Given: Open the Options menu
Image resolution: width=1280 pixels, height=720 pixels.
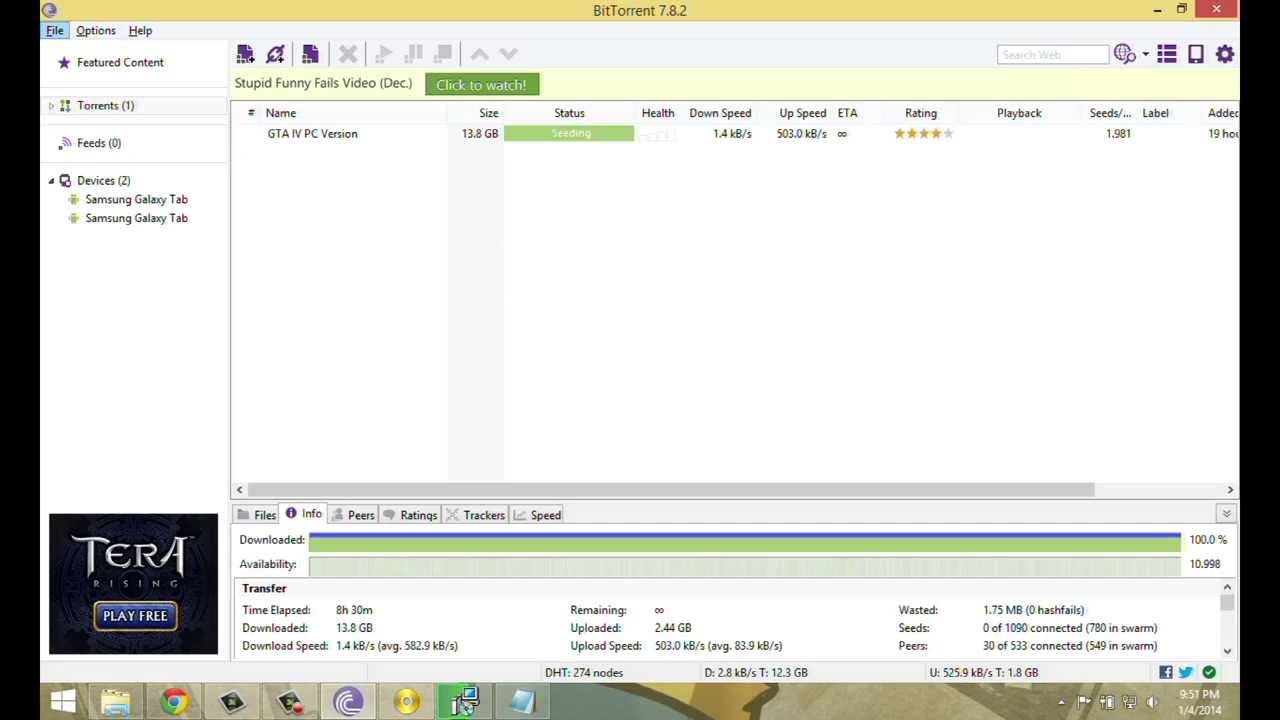Looking at the screenshot, I should click(96, 30).
